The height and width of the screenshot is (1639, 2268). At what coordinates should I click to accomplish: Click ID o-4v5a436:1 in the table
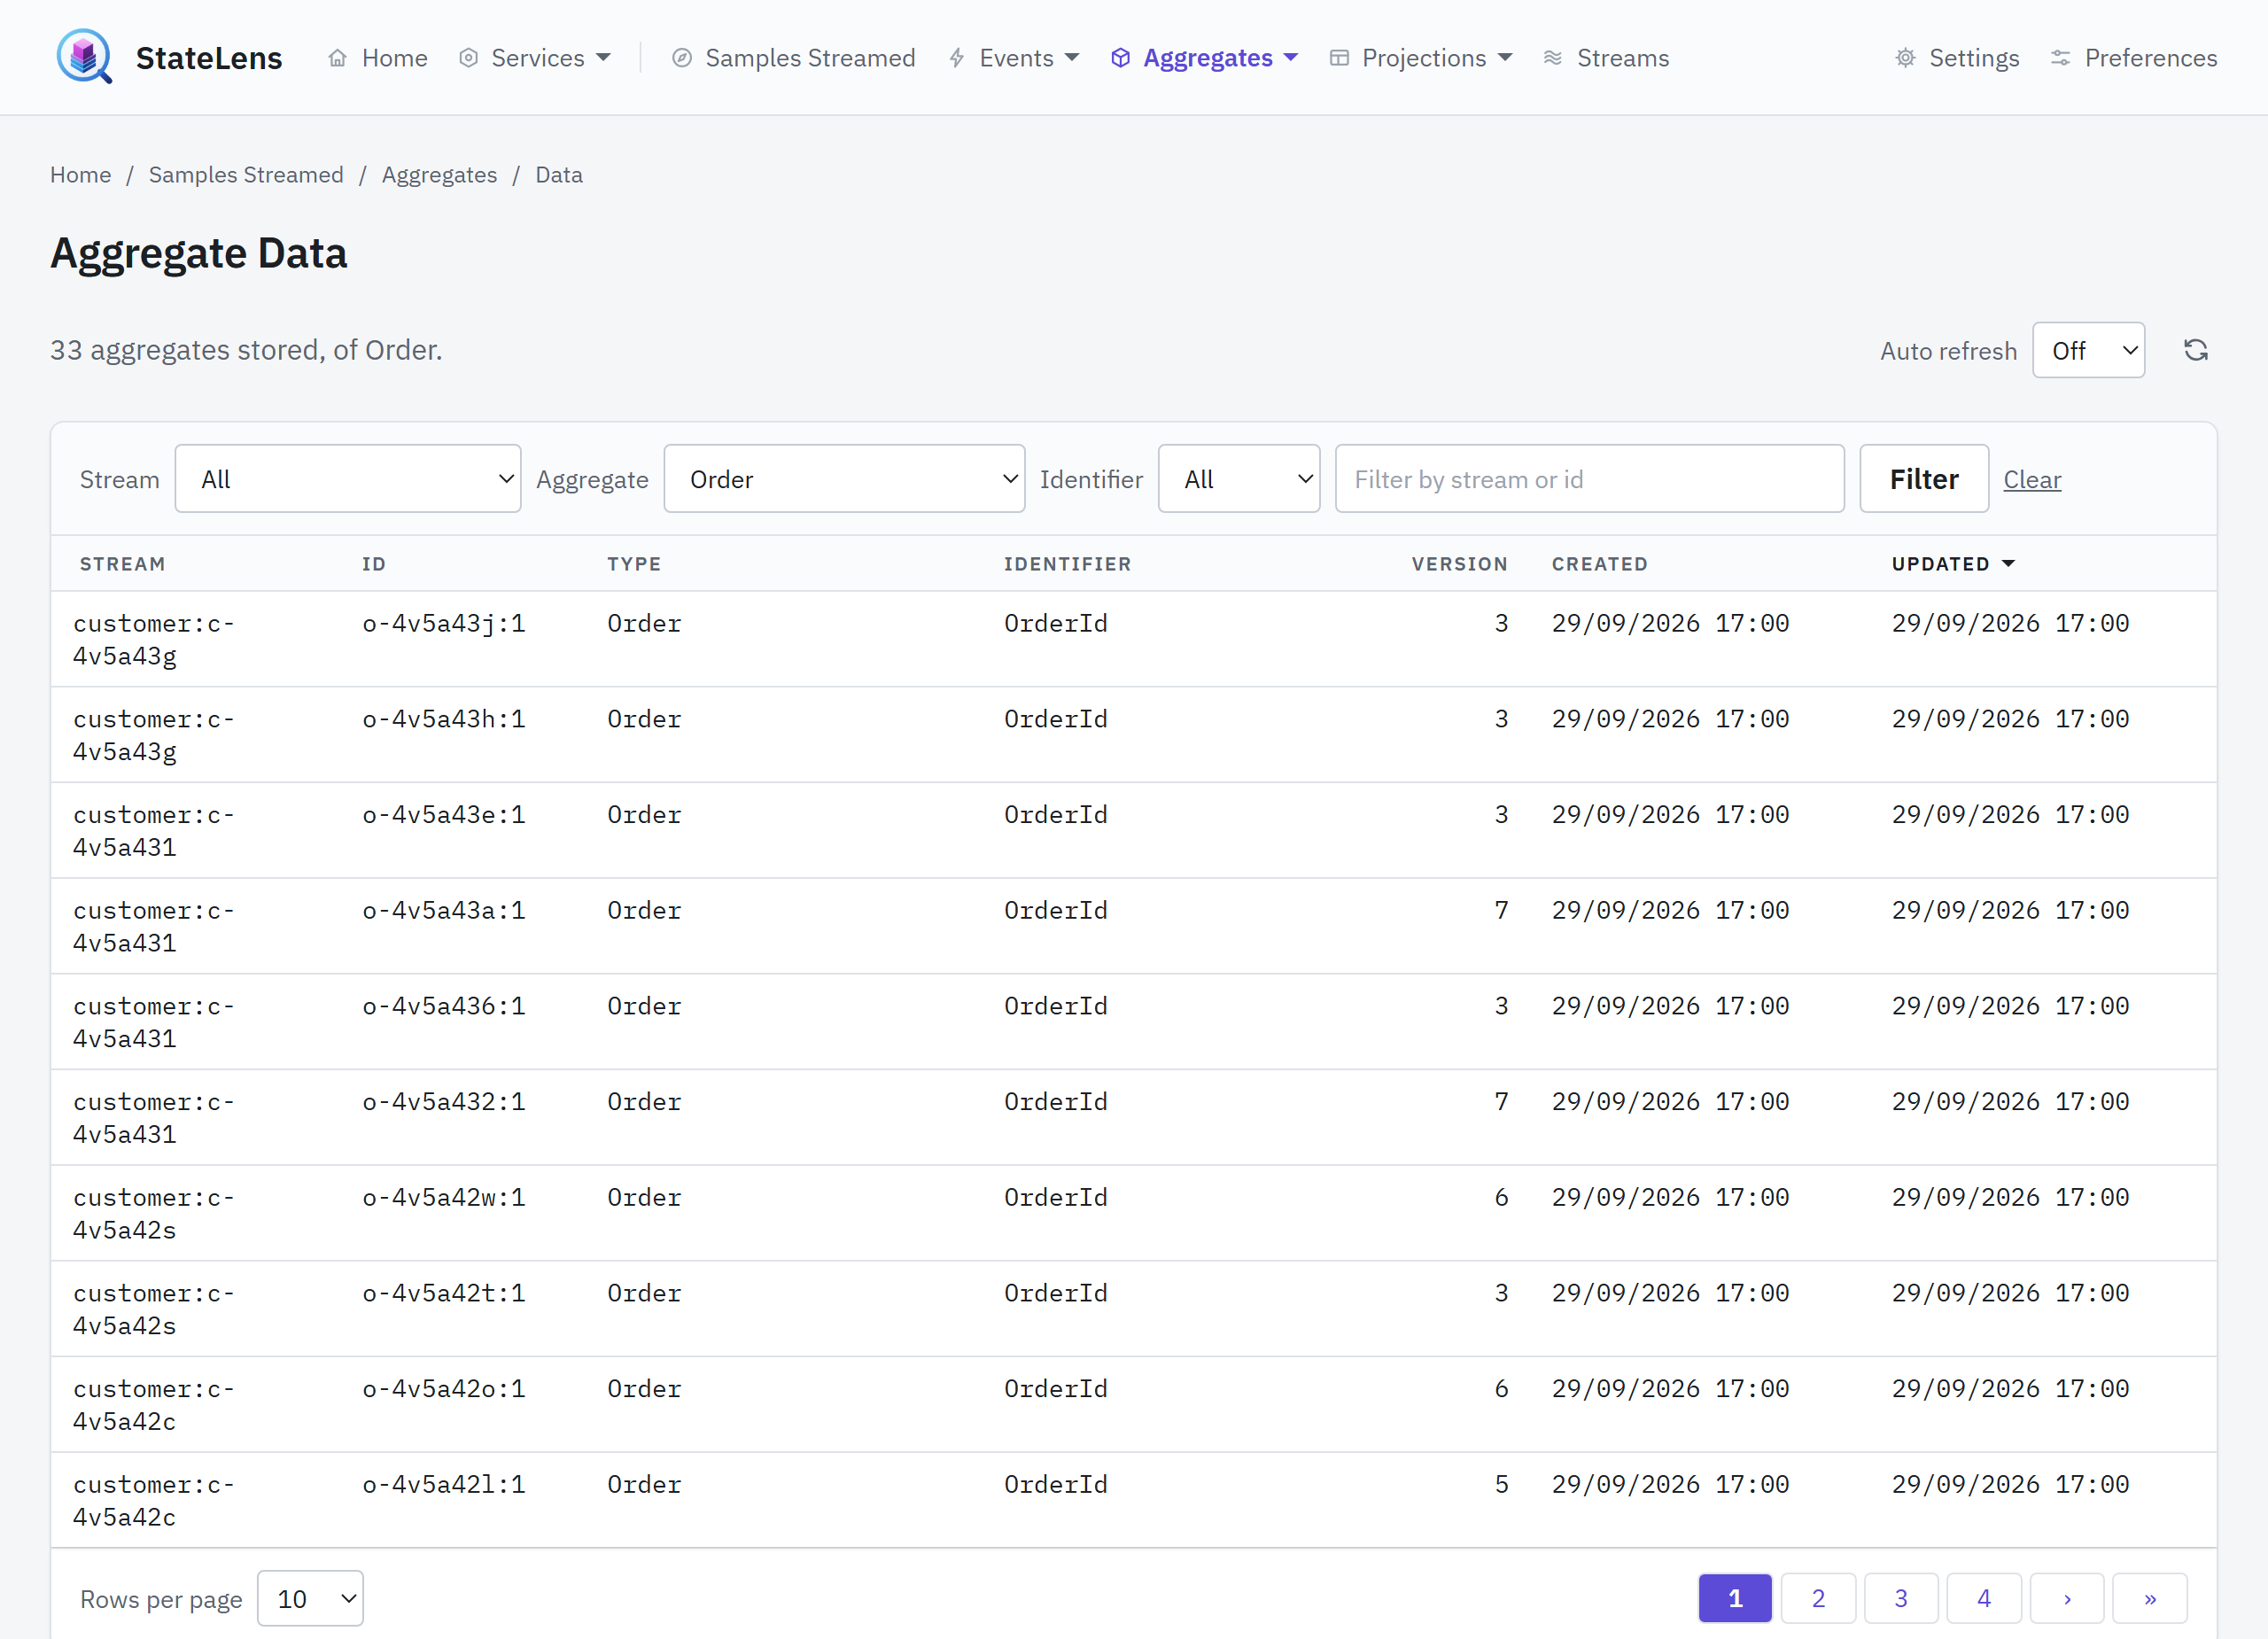[444, 1006]
